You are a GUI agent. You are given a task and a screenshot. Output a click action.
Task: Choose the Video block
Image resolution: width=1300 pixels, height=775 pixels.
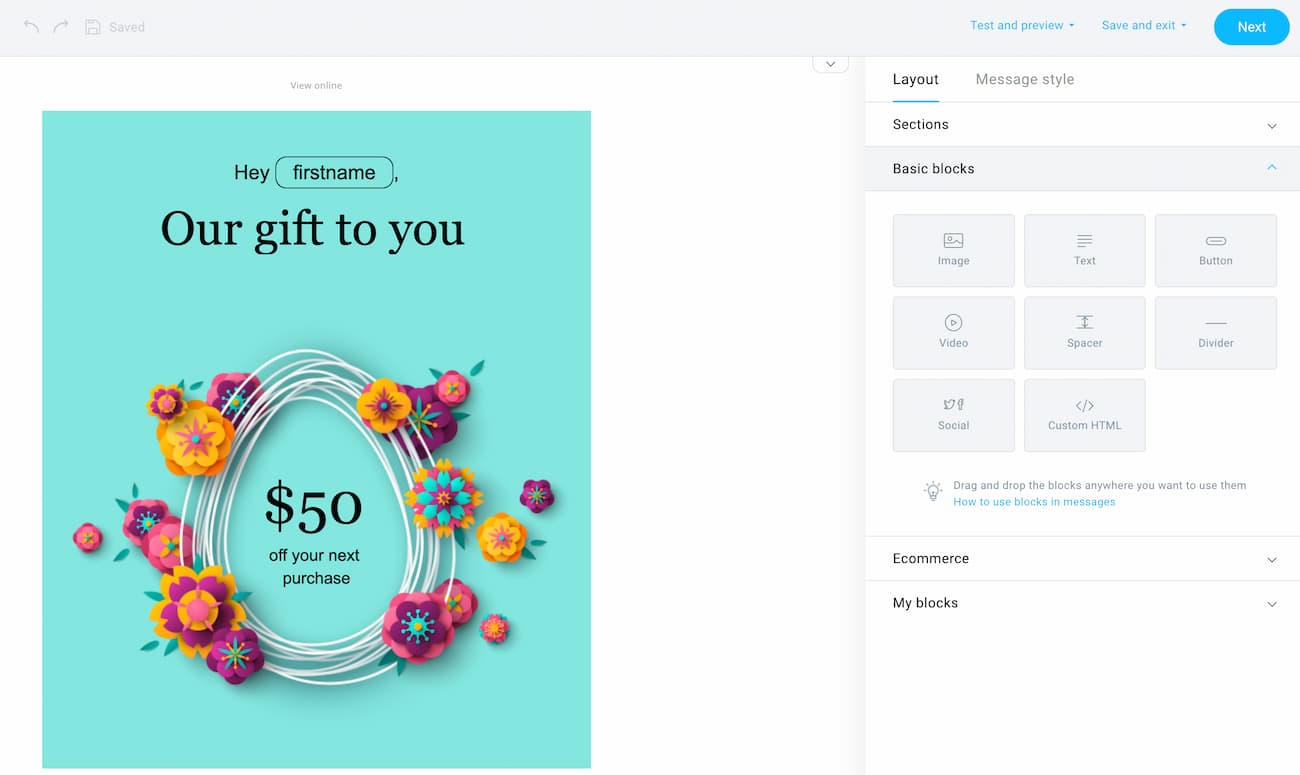[x=953, y=332]
